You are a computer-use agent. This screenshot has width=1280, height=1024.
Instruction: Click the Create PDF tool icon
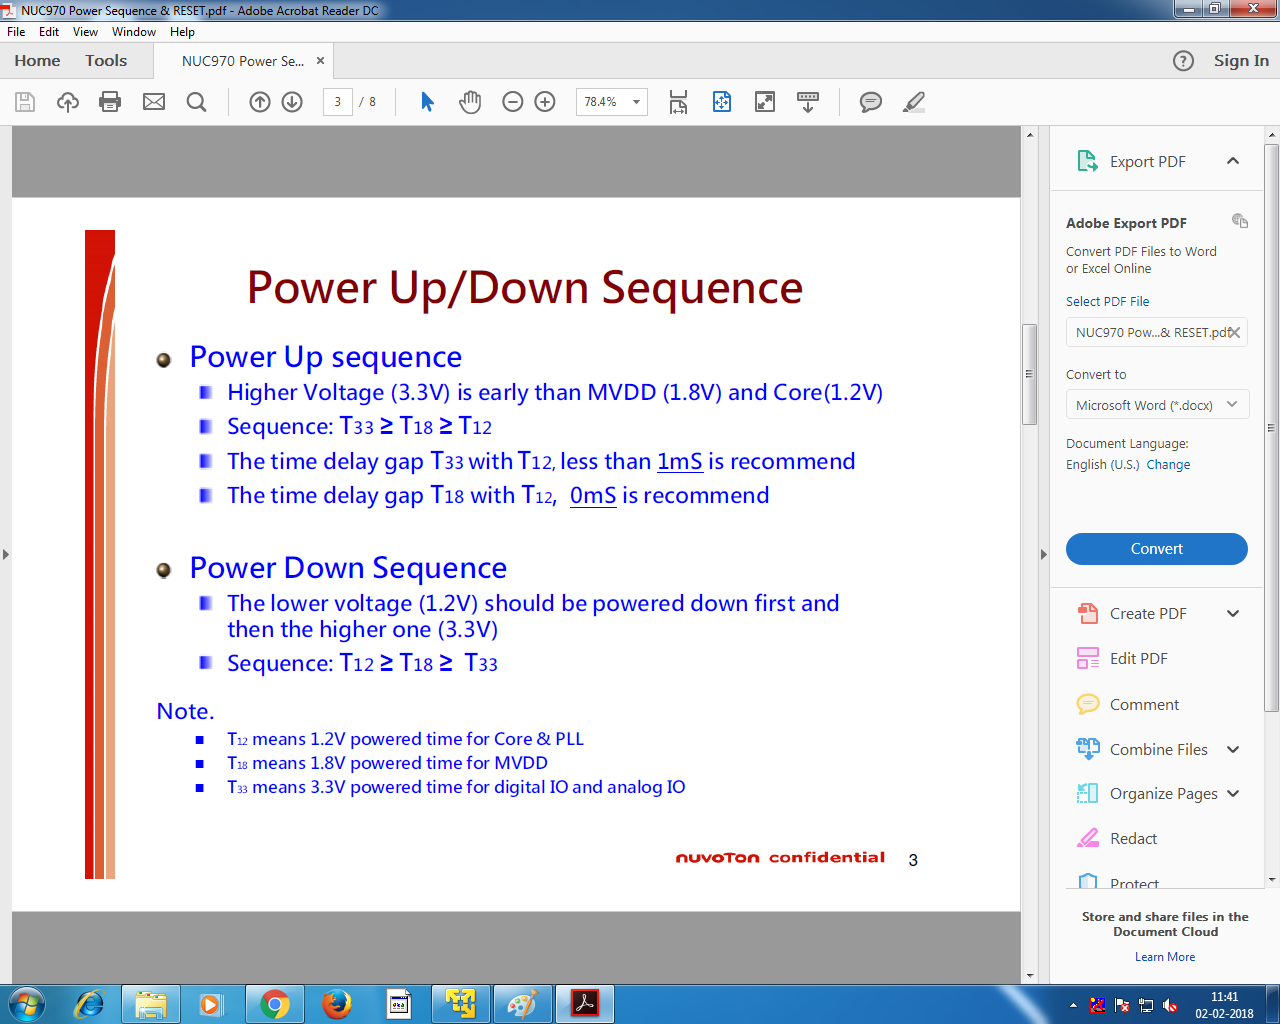tap(1087, 614)
